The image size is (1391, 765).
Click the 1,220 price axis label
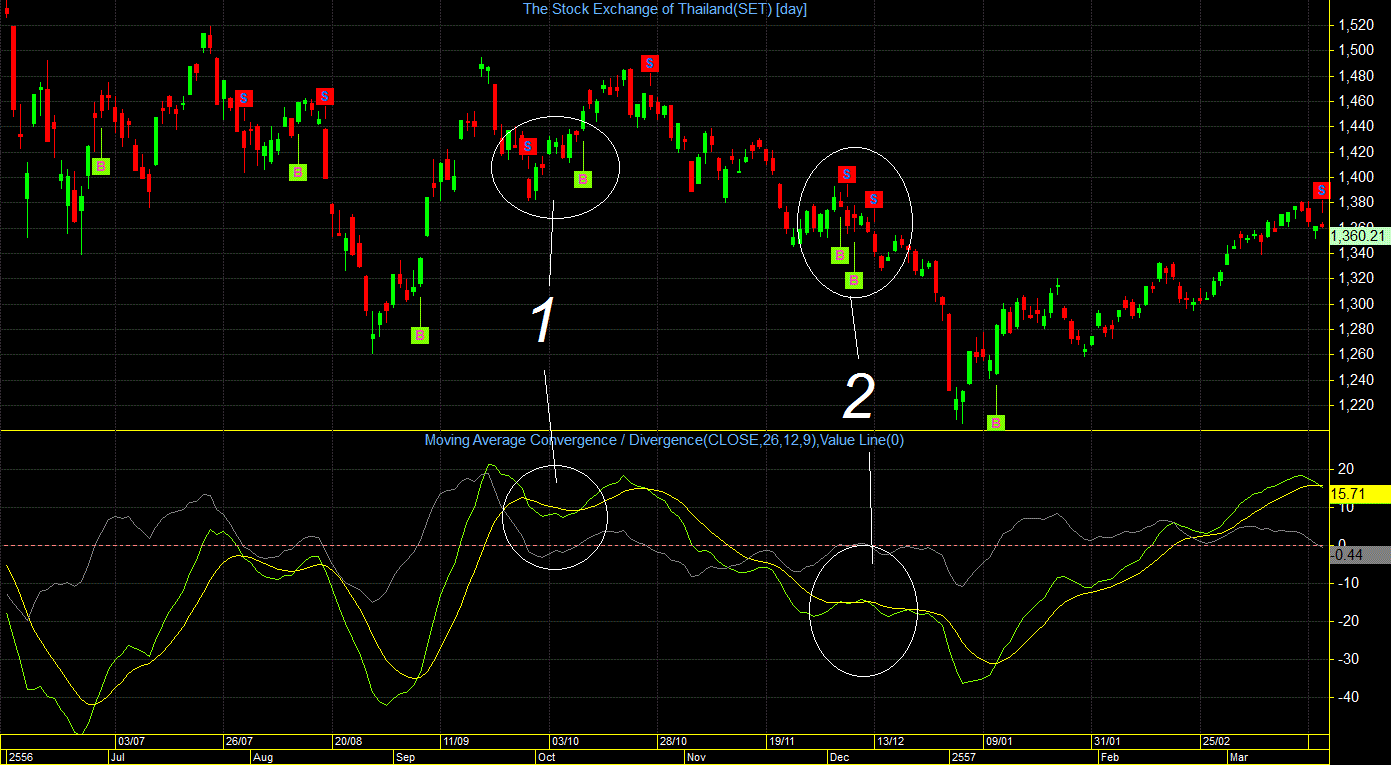(1355, 405)
